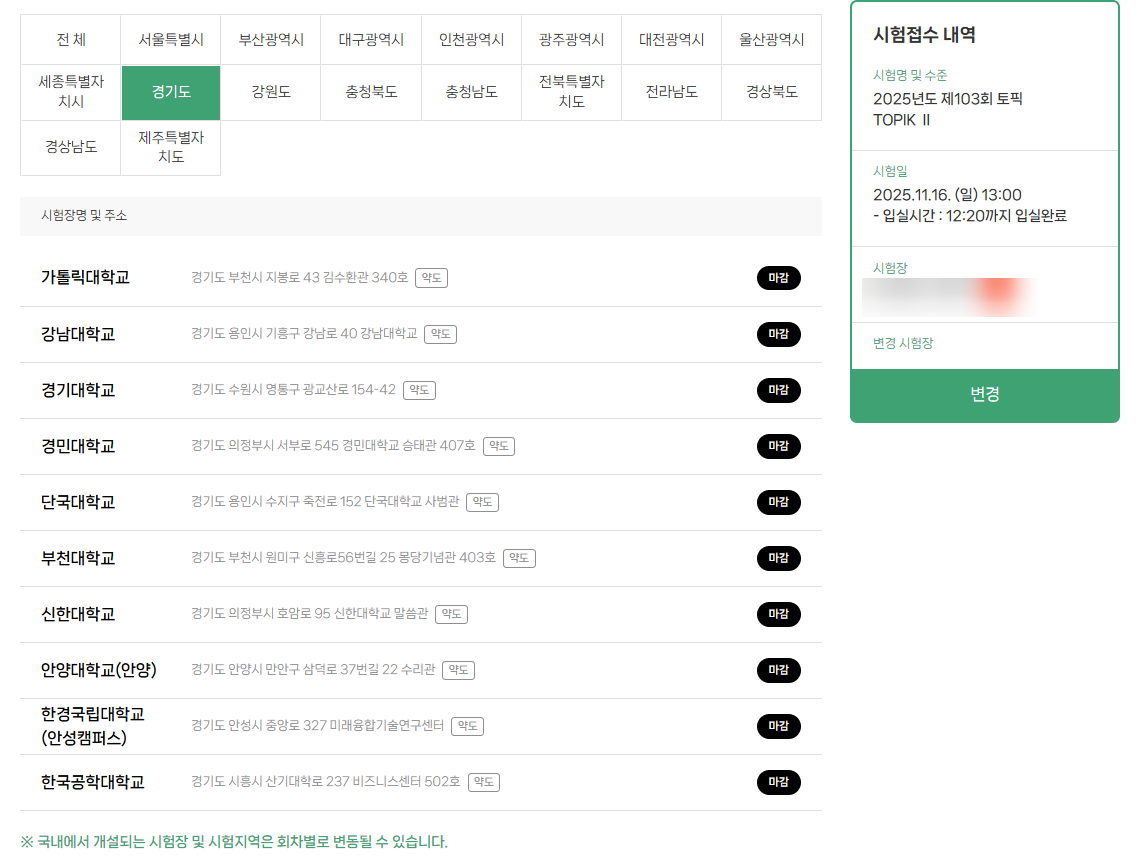
Task: Choose the 제주특별자치도 region tab
Action: click(x=171, y=147)
